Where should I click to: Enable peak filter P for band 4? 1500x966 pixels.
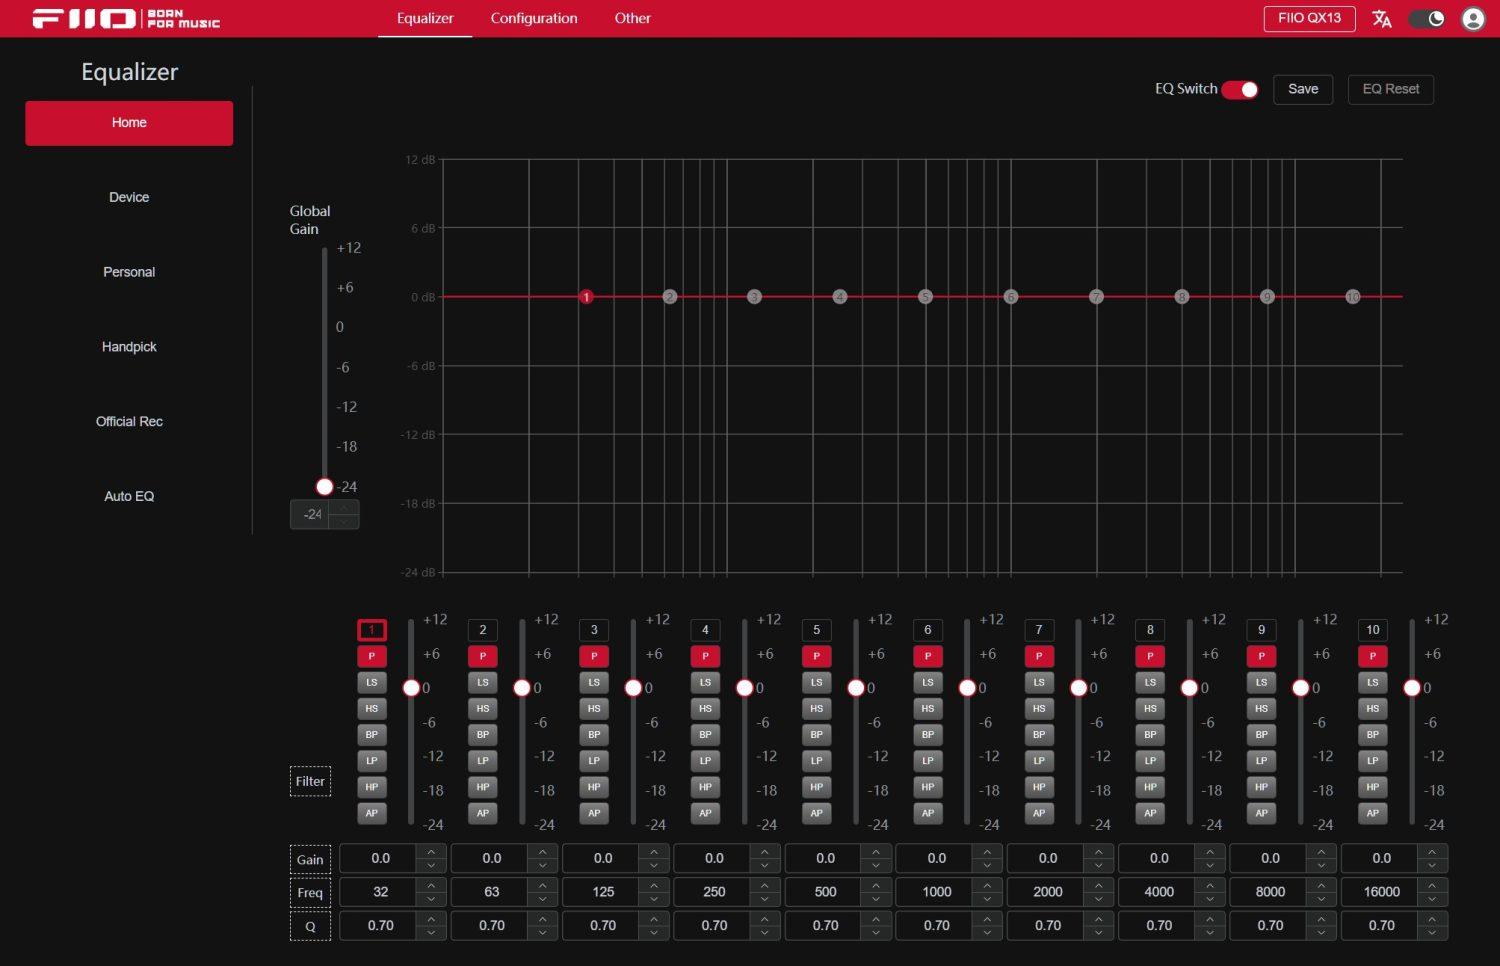point(705,656)
